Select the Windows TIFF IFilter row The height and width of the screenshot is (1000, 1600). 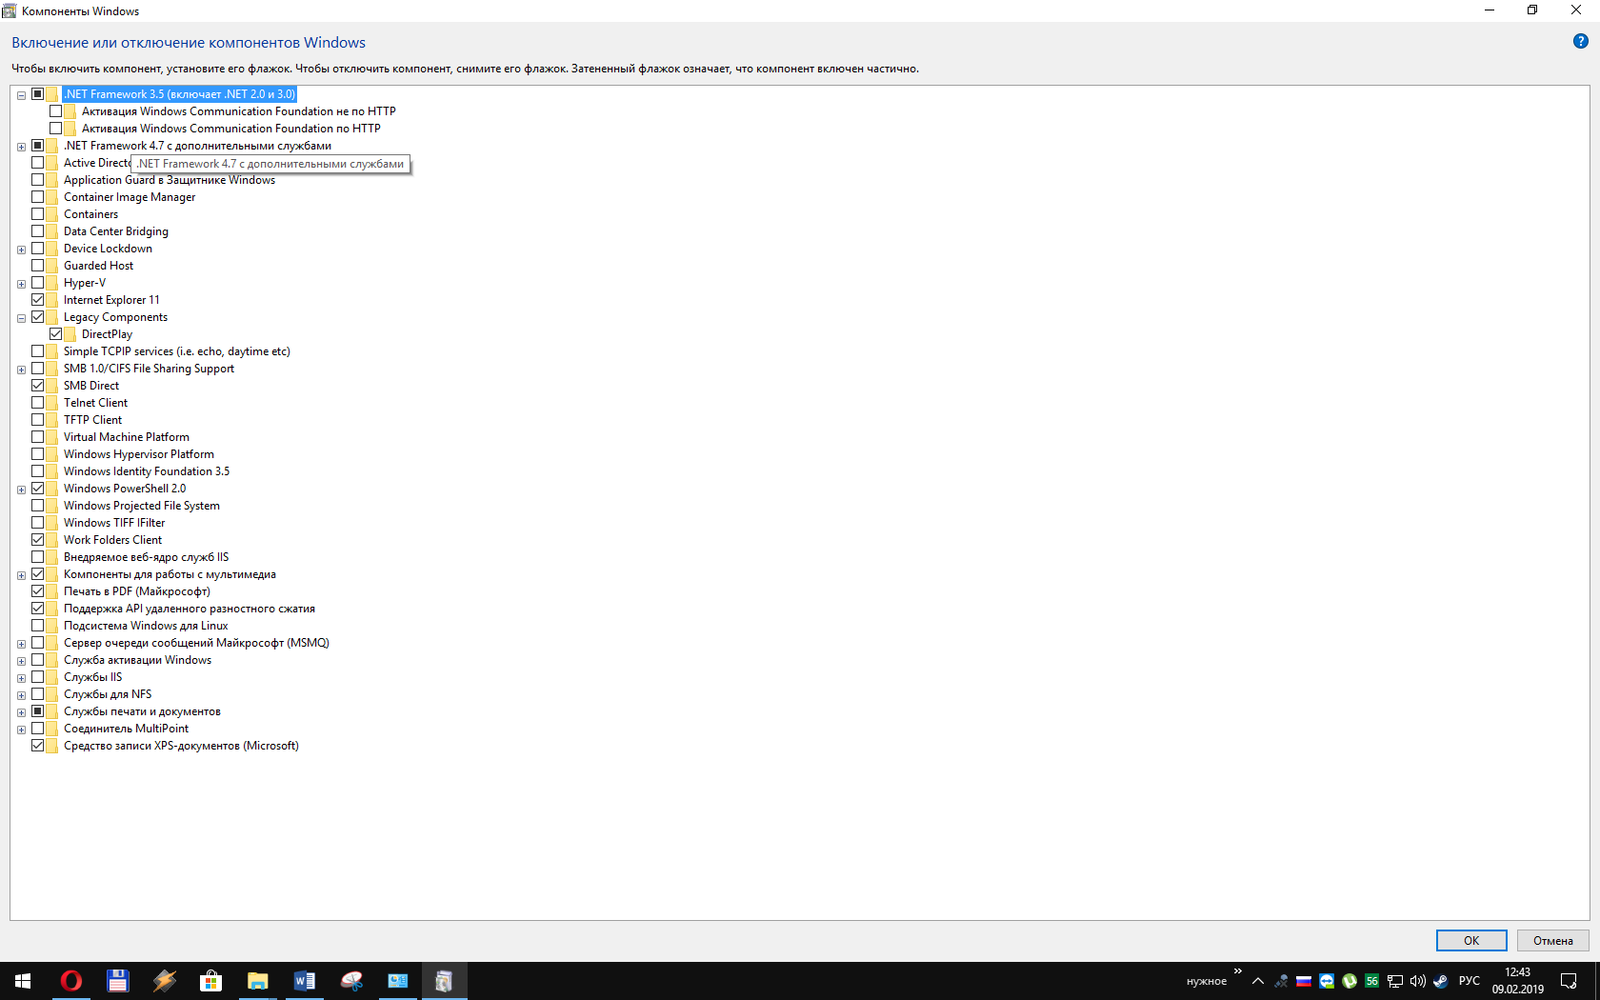[114, 523]
